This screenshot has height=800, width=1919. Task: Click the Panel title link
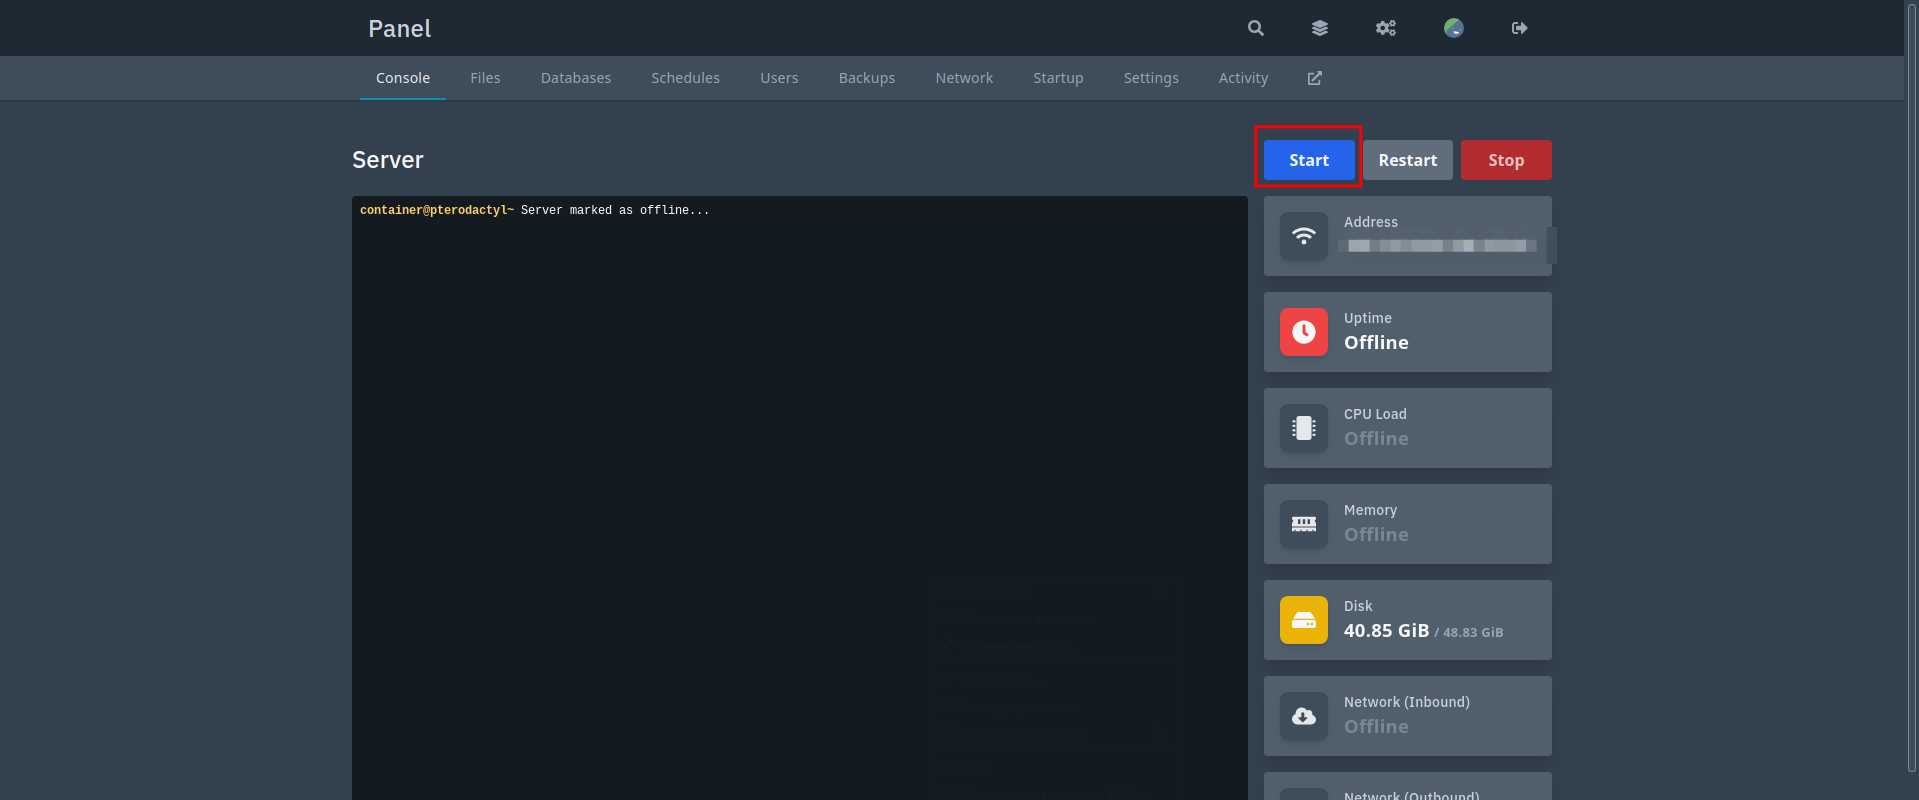click(x=400, y=29)
